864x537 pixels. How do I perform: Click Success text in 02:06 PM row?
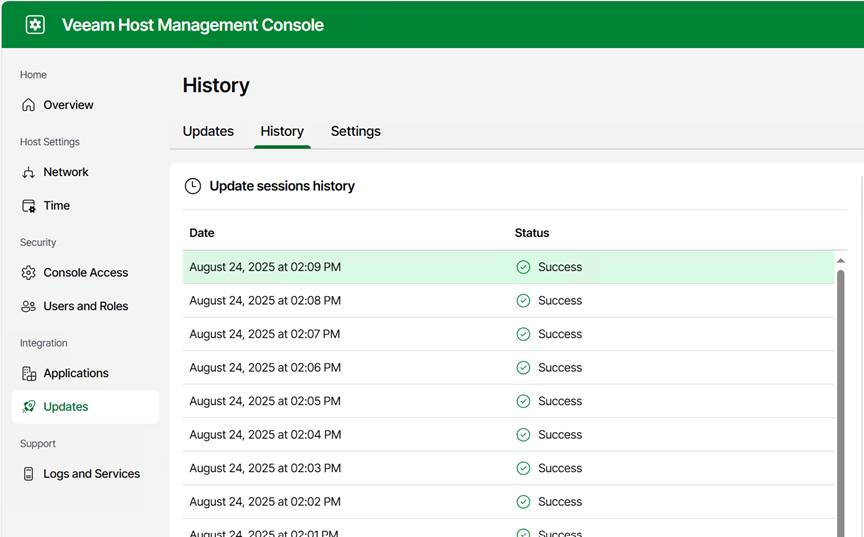[560, 368]
